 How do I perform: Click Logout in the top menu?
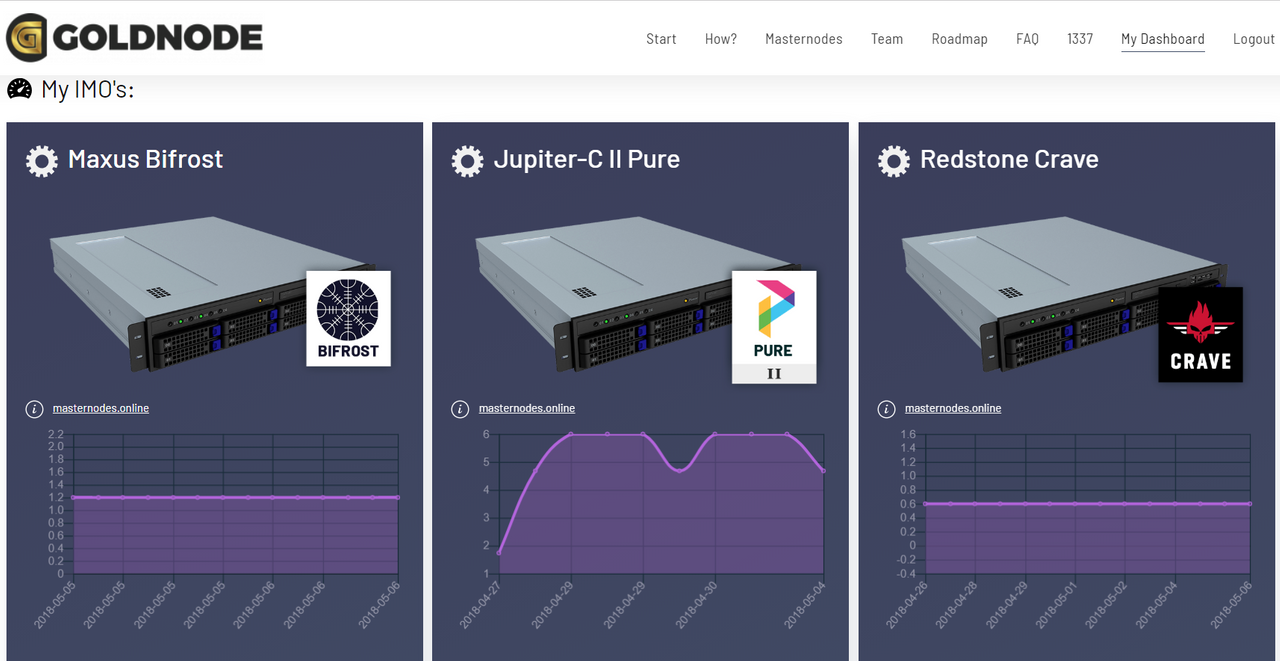[x=1254, y=39]
